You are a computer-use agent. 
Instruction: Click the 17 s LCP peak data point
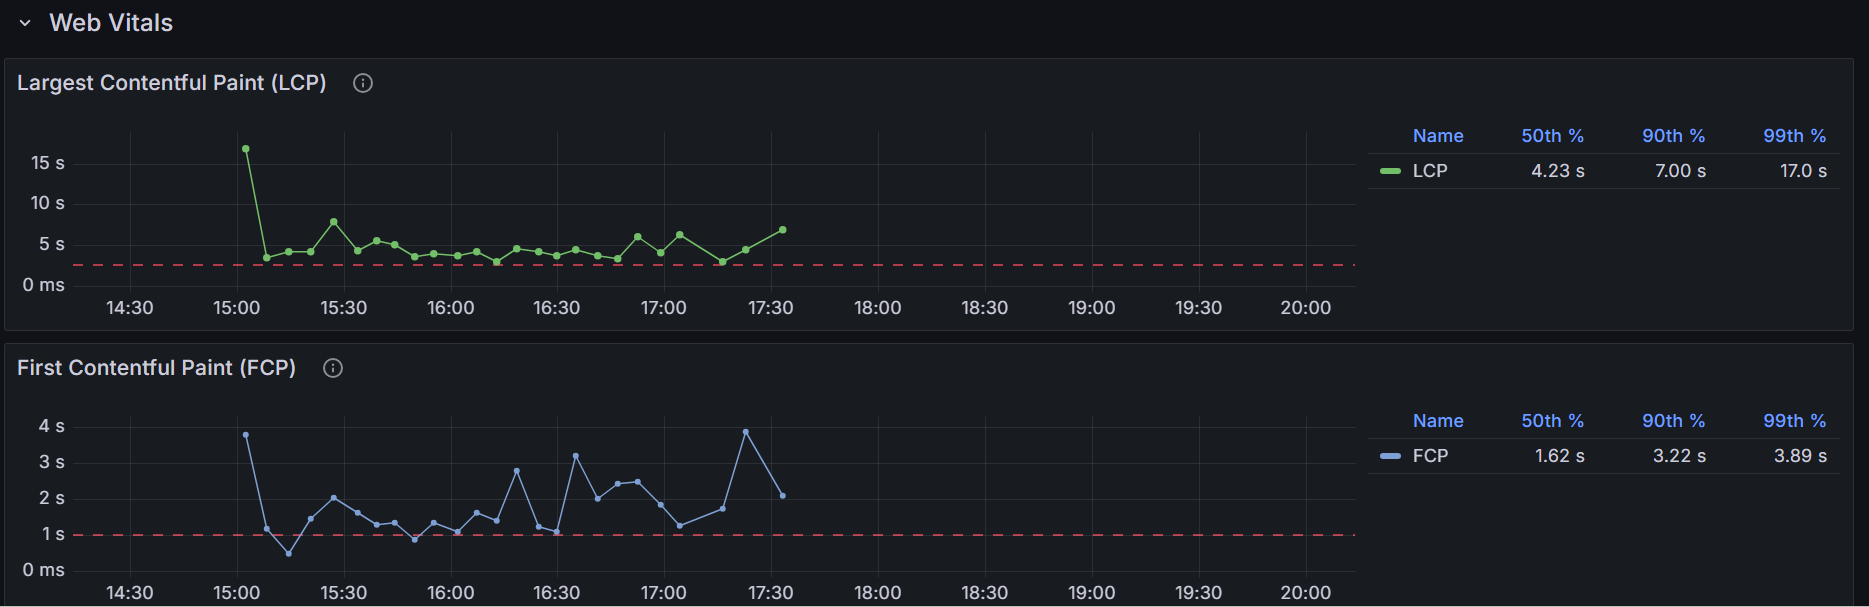point(246,149)
